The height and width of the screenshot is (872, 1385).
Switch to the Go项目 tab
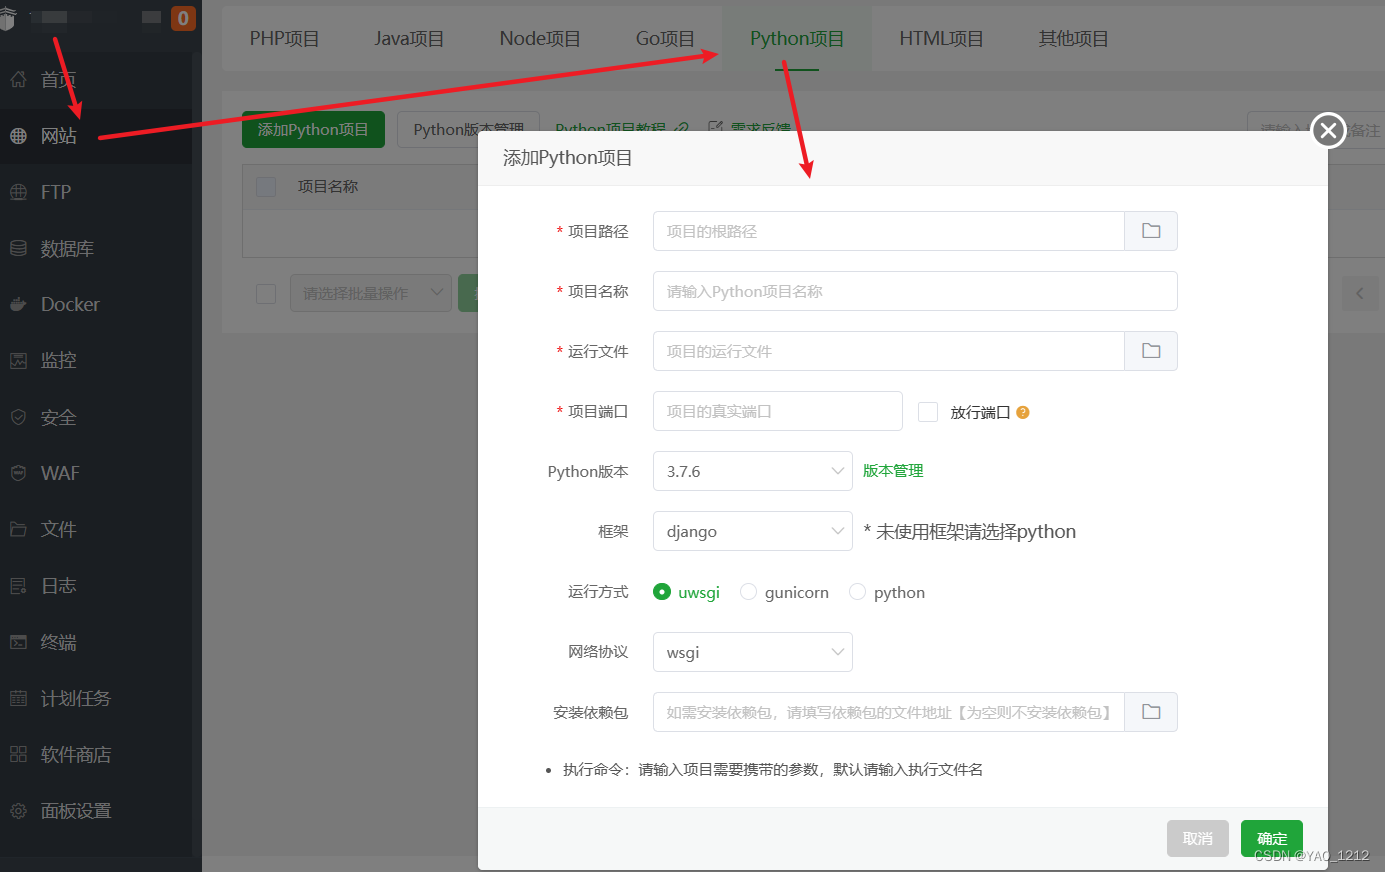665,38
